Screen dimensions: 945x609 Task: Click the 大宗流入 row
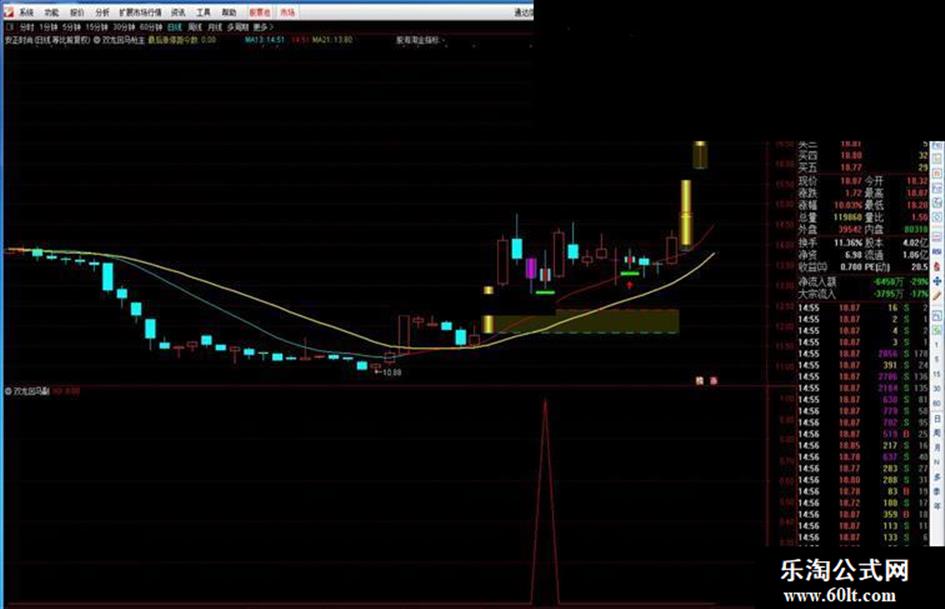coord(863,294)
